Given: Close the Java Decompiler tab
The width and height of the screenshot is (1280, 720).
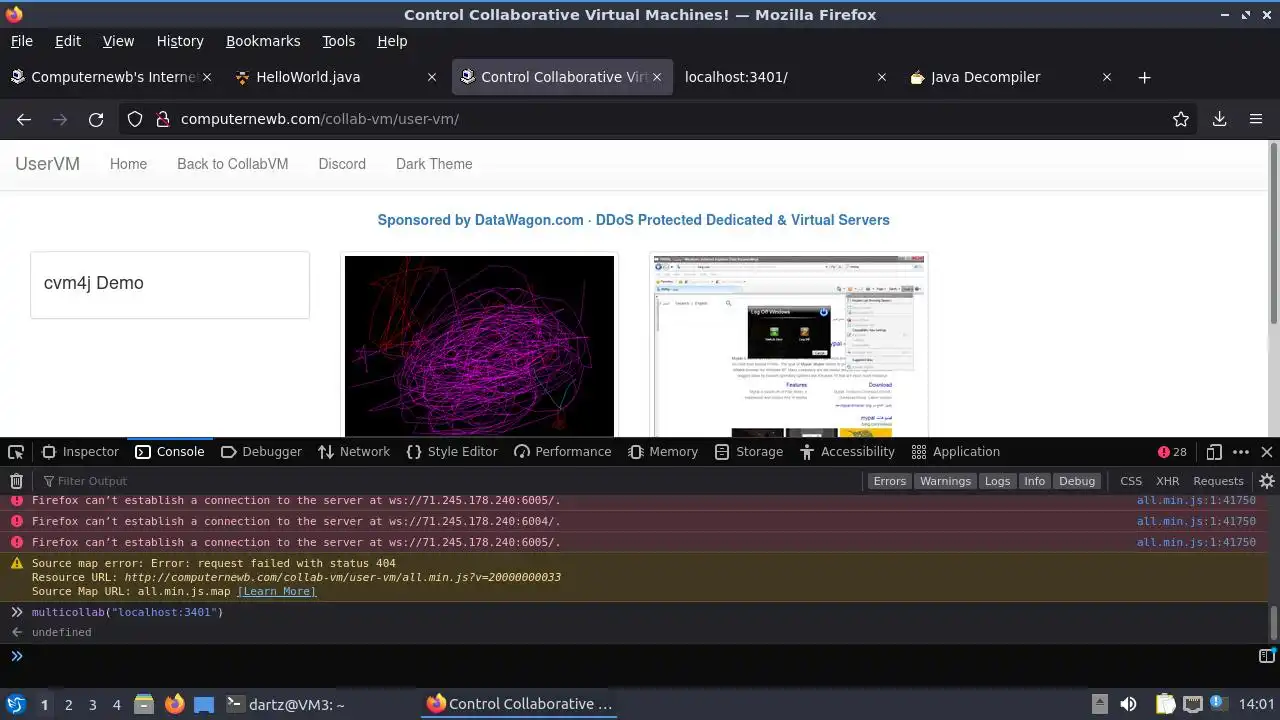Looking at the screenshot, I should click(x=1107, y=77).
